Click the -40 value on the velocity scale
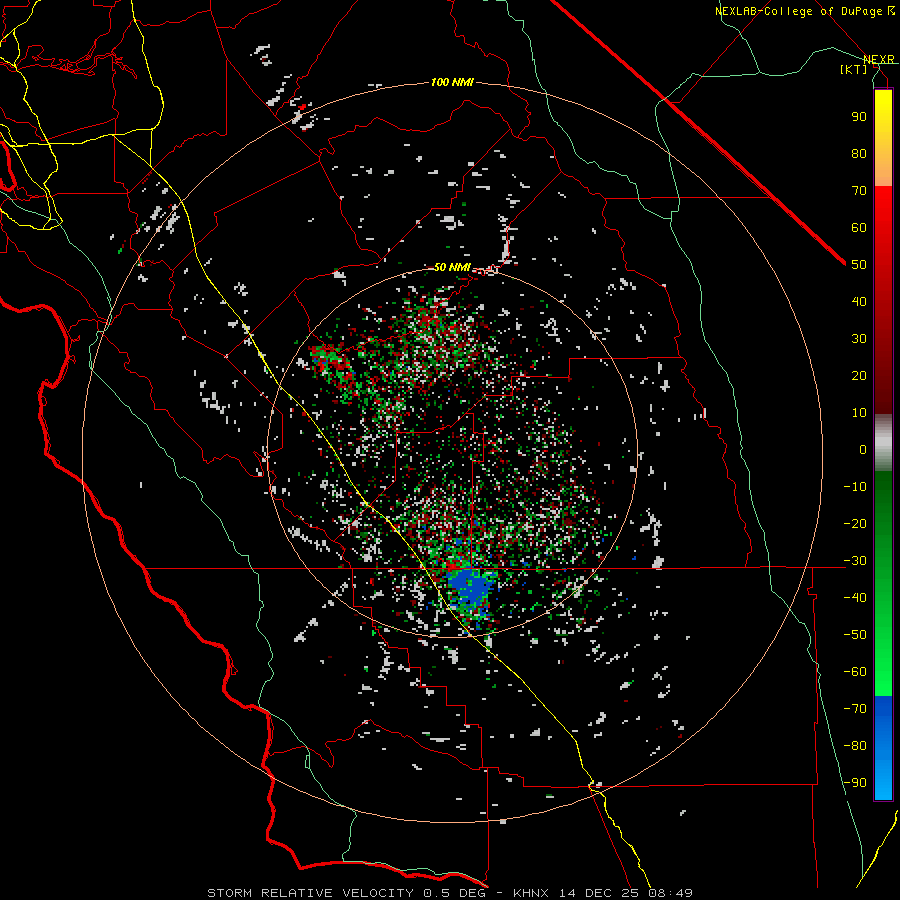Screen dimensions: 900x900 tap(855, 598)
